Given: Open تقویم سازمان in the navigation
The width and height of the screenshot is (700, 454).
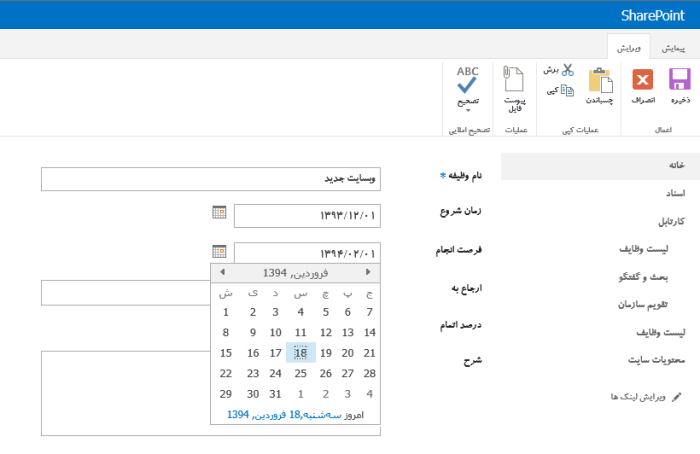Looking at the screenshot, I should (x=643, y=304).
